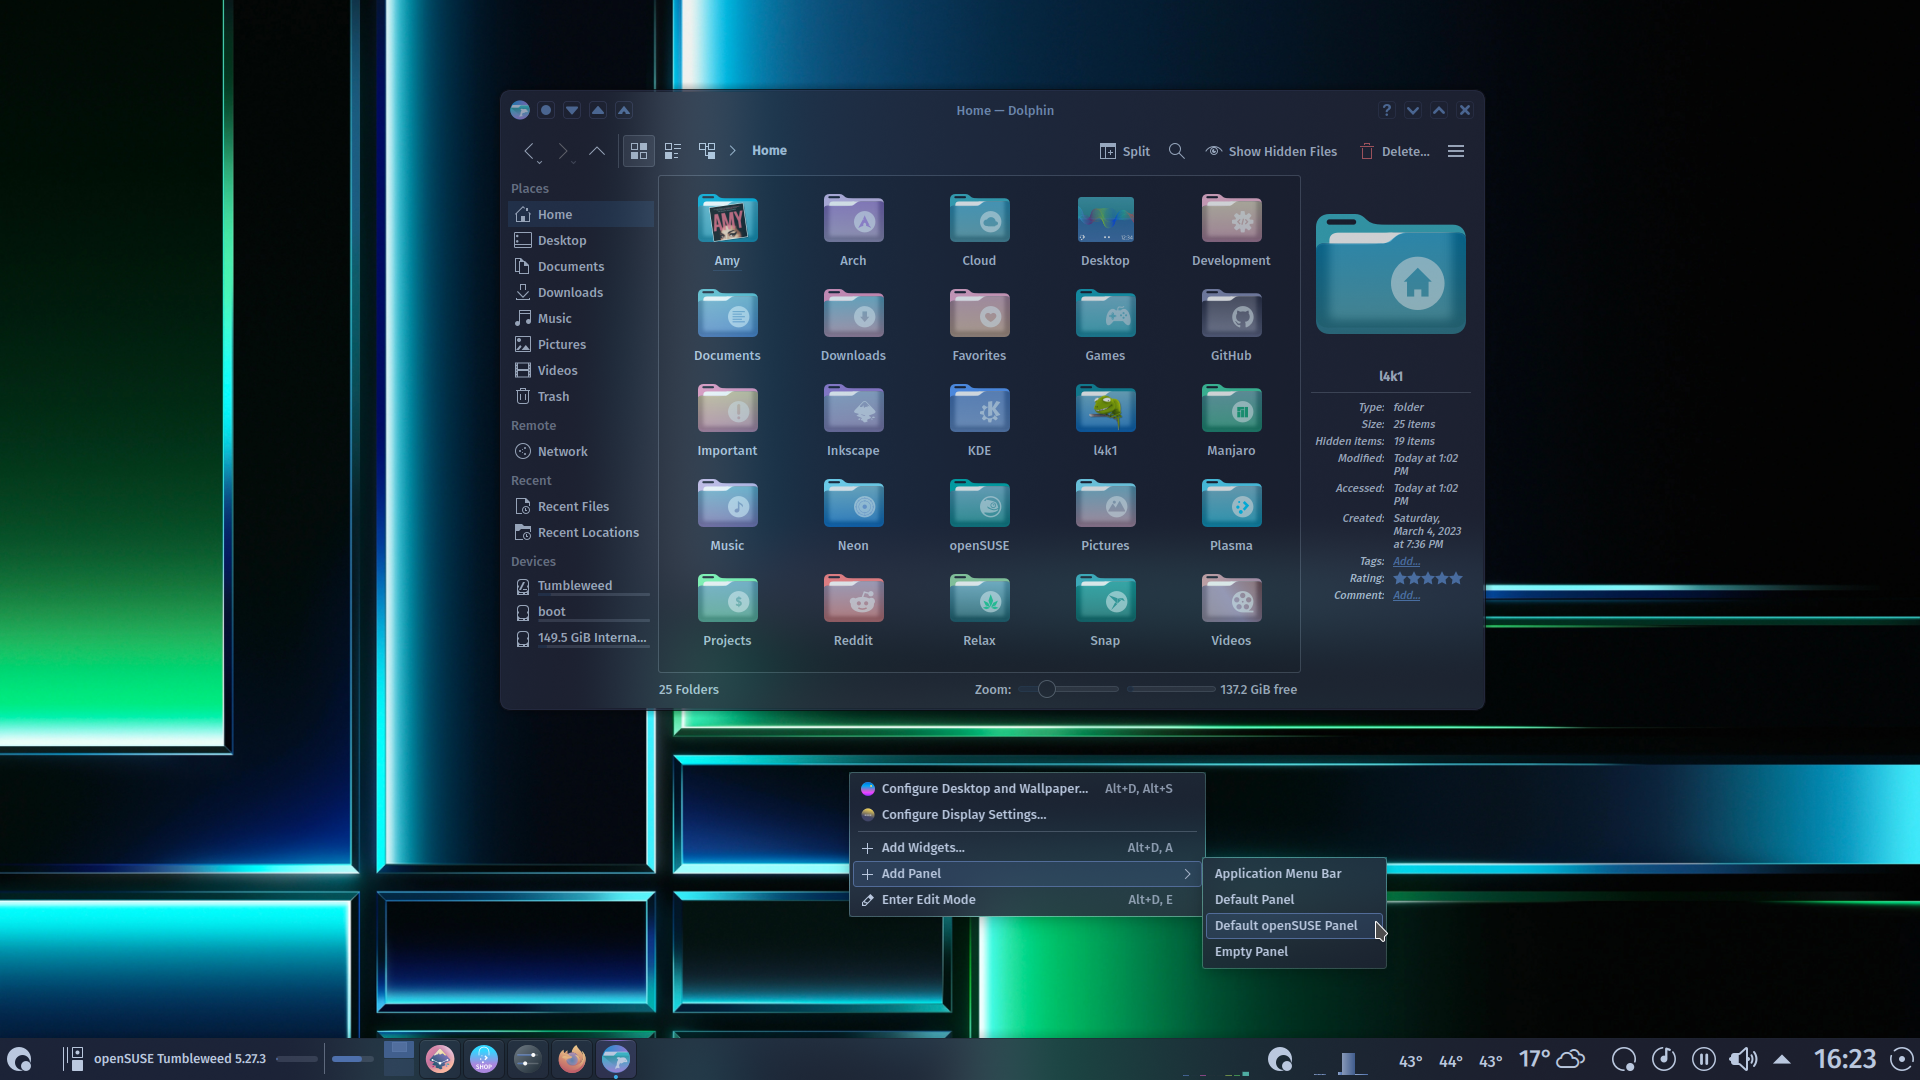
Task: Adjust the Zoom slider in Dolphin
Action: (1046, 689)
